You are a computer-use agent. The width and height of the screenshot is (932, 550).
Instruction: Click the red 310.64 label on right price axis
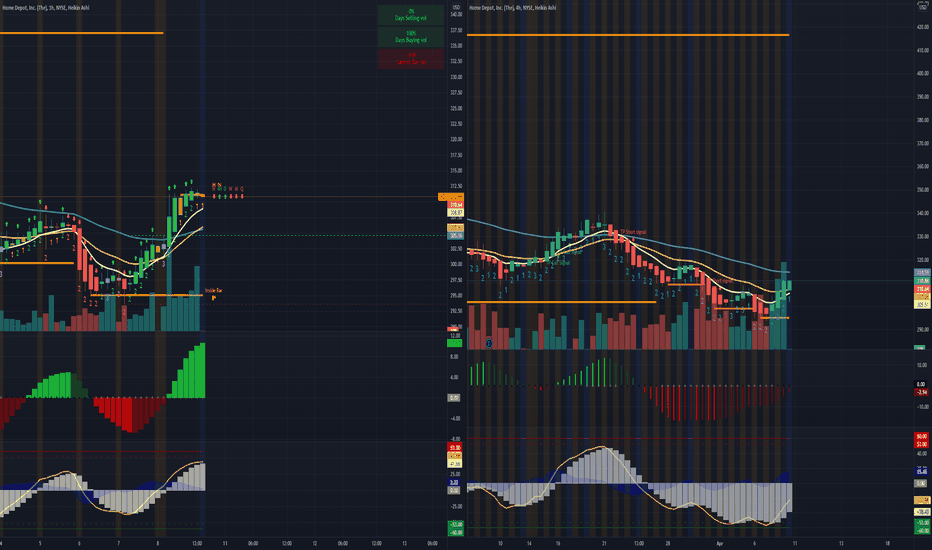click(x=922, y=289)
